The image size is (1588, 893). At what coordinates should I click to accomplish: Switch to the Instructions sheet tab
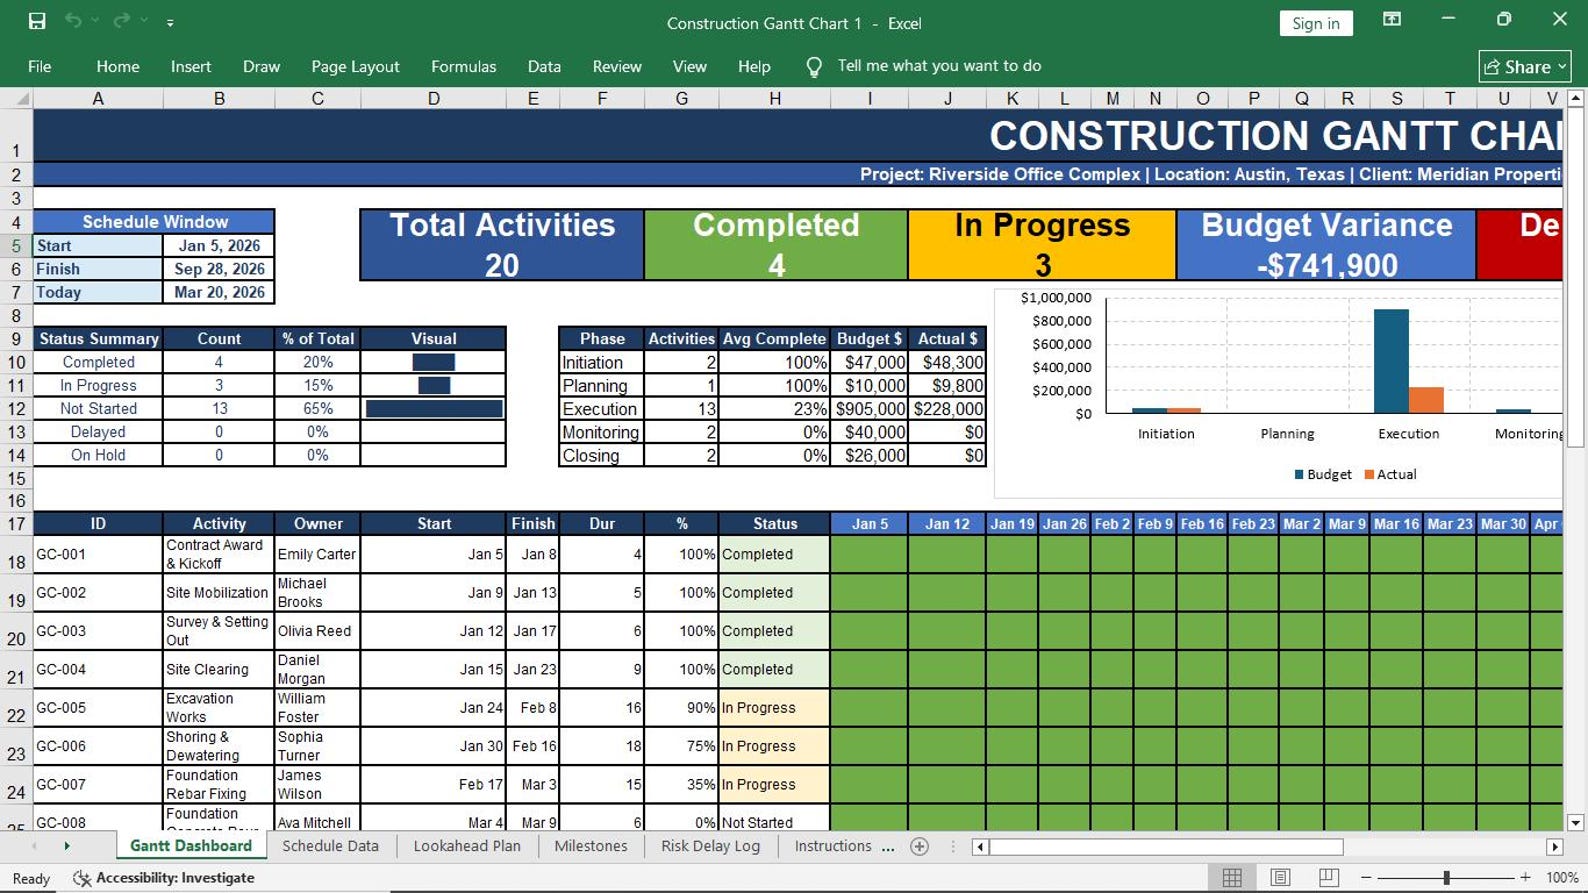833,846
